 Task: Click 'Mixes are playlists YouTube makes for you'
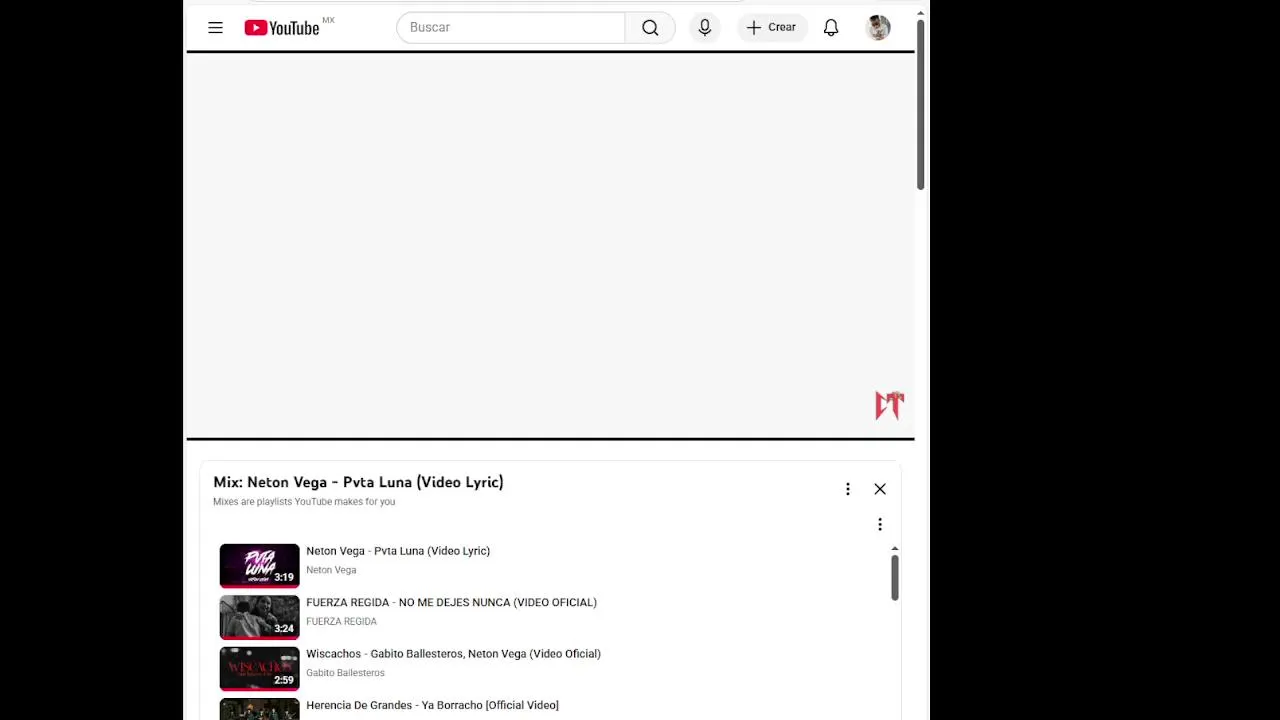304,502
